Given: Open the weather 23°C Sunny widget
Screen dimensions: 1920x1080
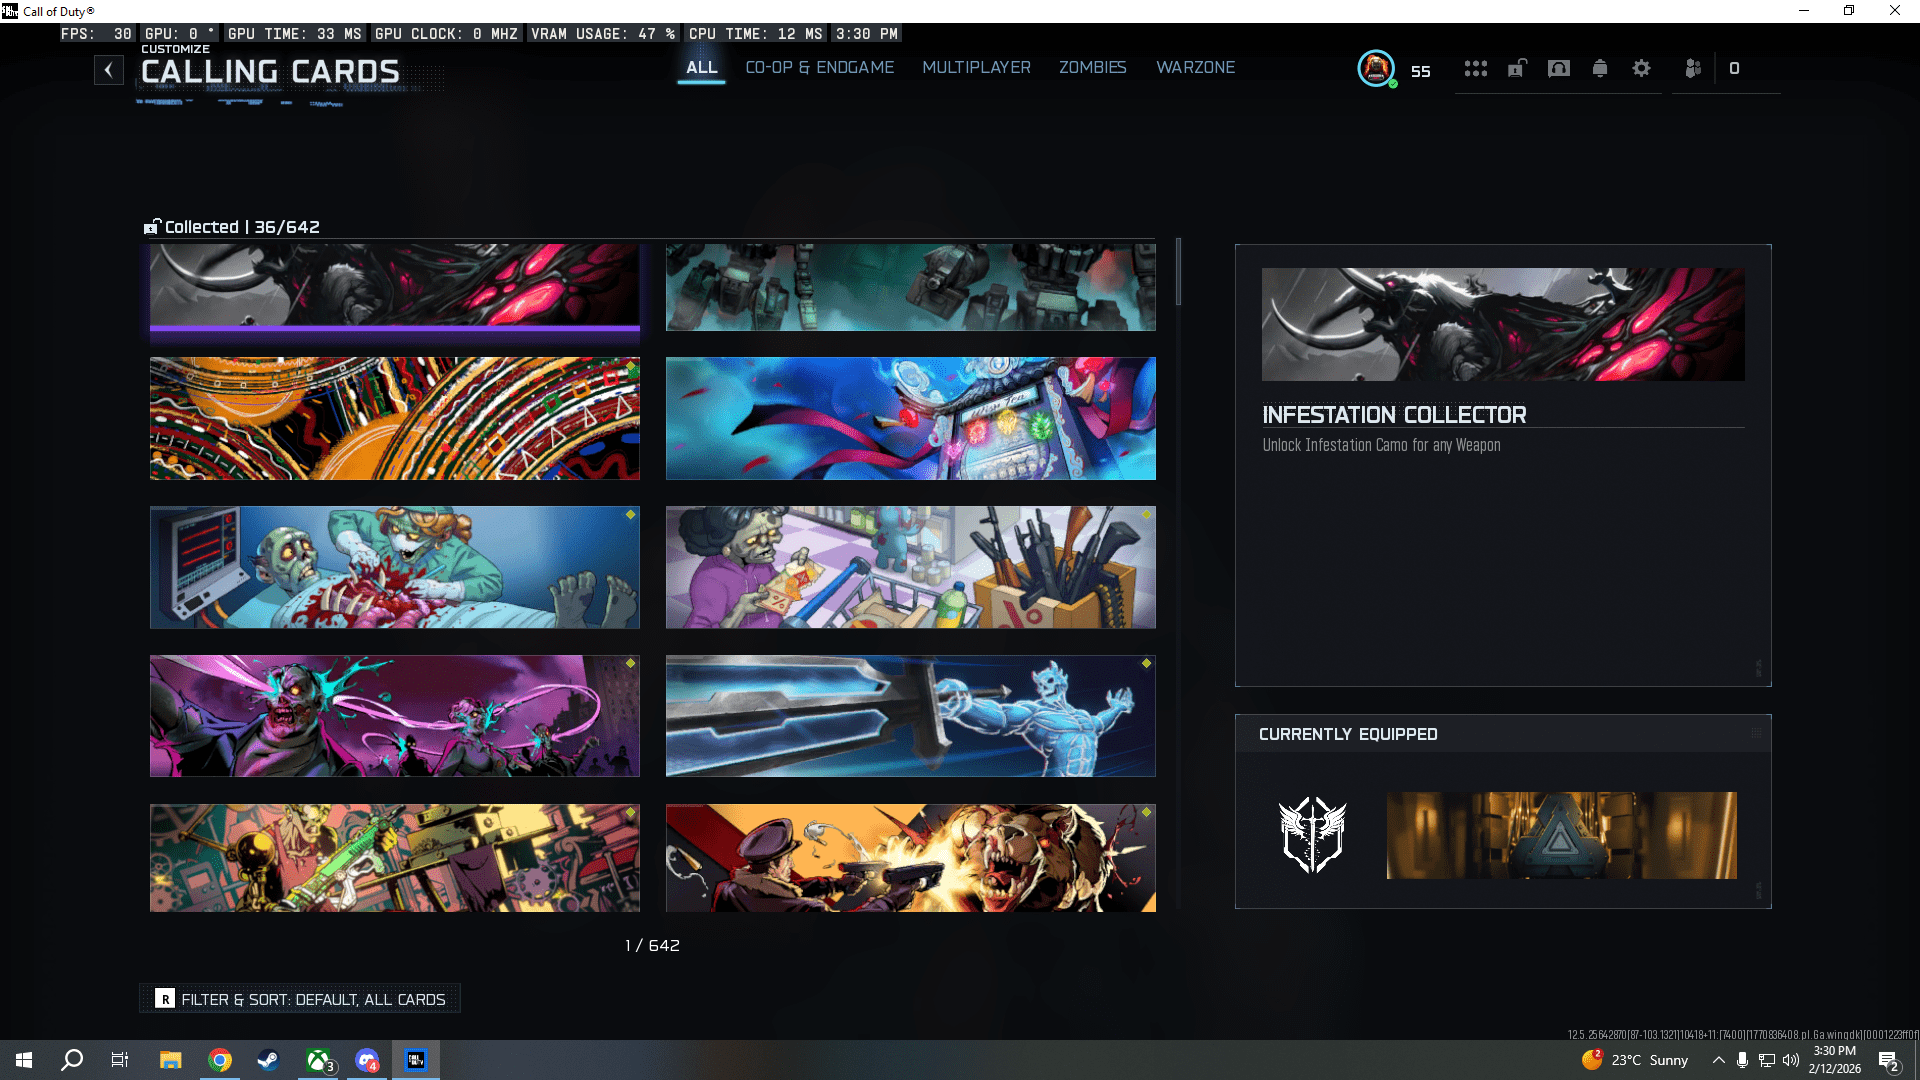Looking at the screenshot, I should 1636,1060.
